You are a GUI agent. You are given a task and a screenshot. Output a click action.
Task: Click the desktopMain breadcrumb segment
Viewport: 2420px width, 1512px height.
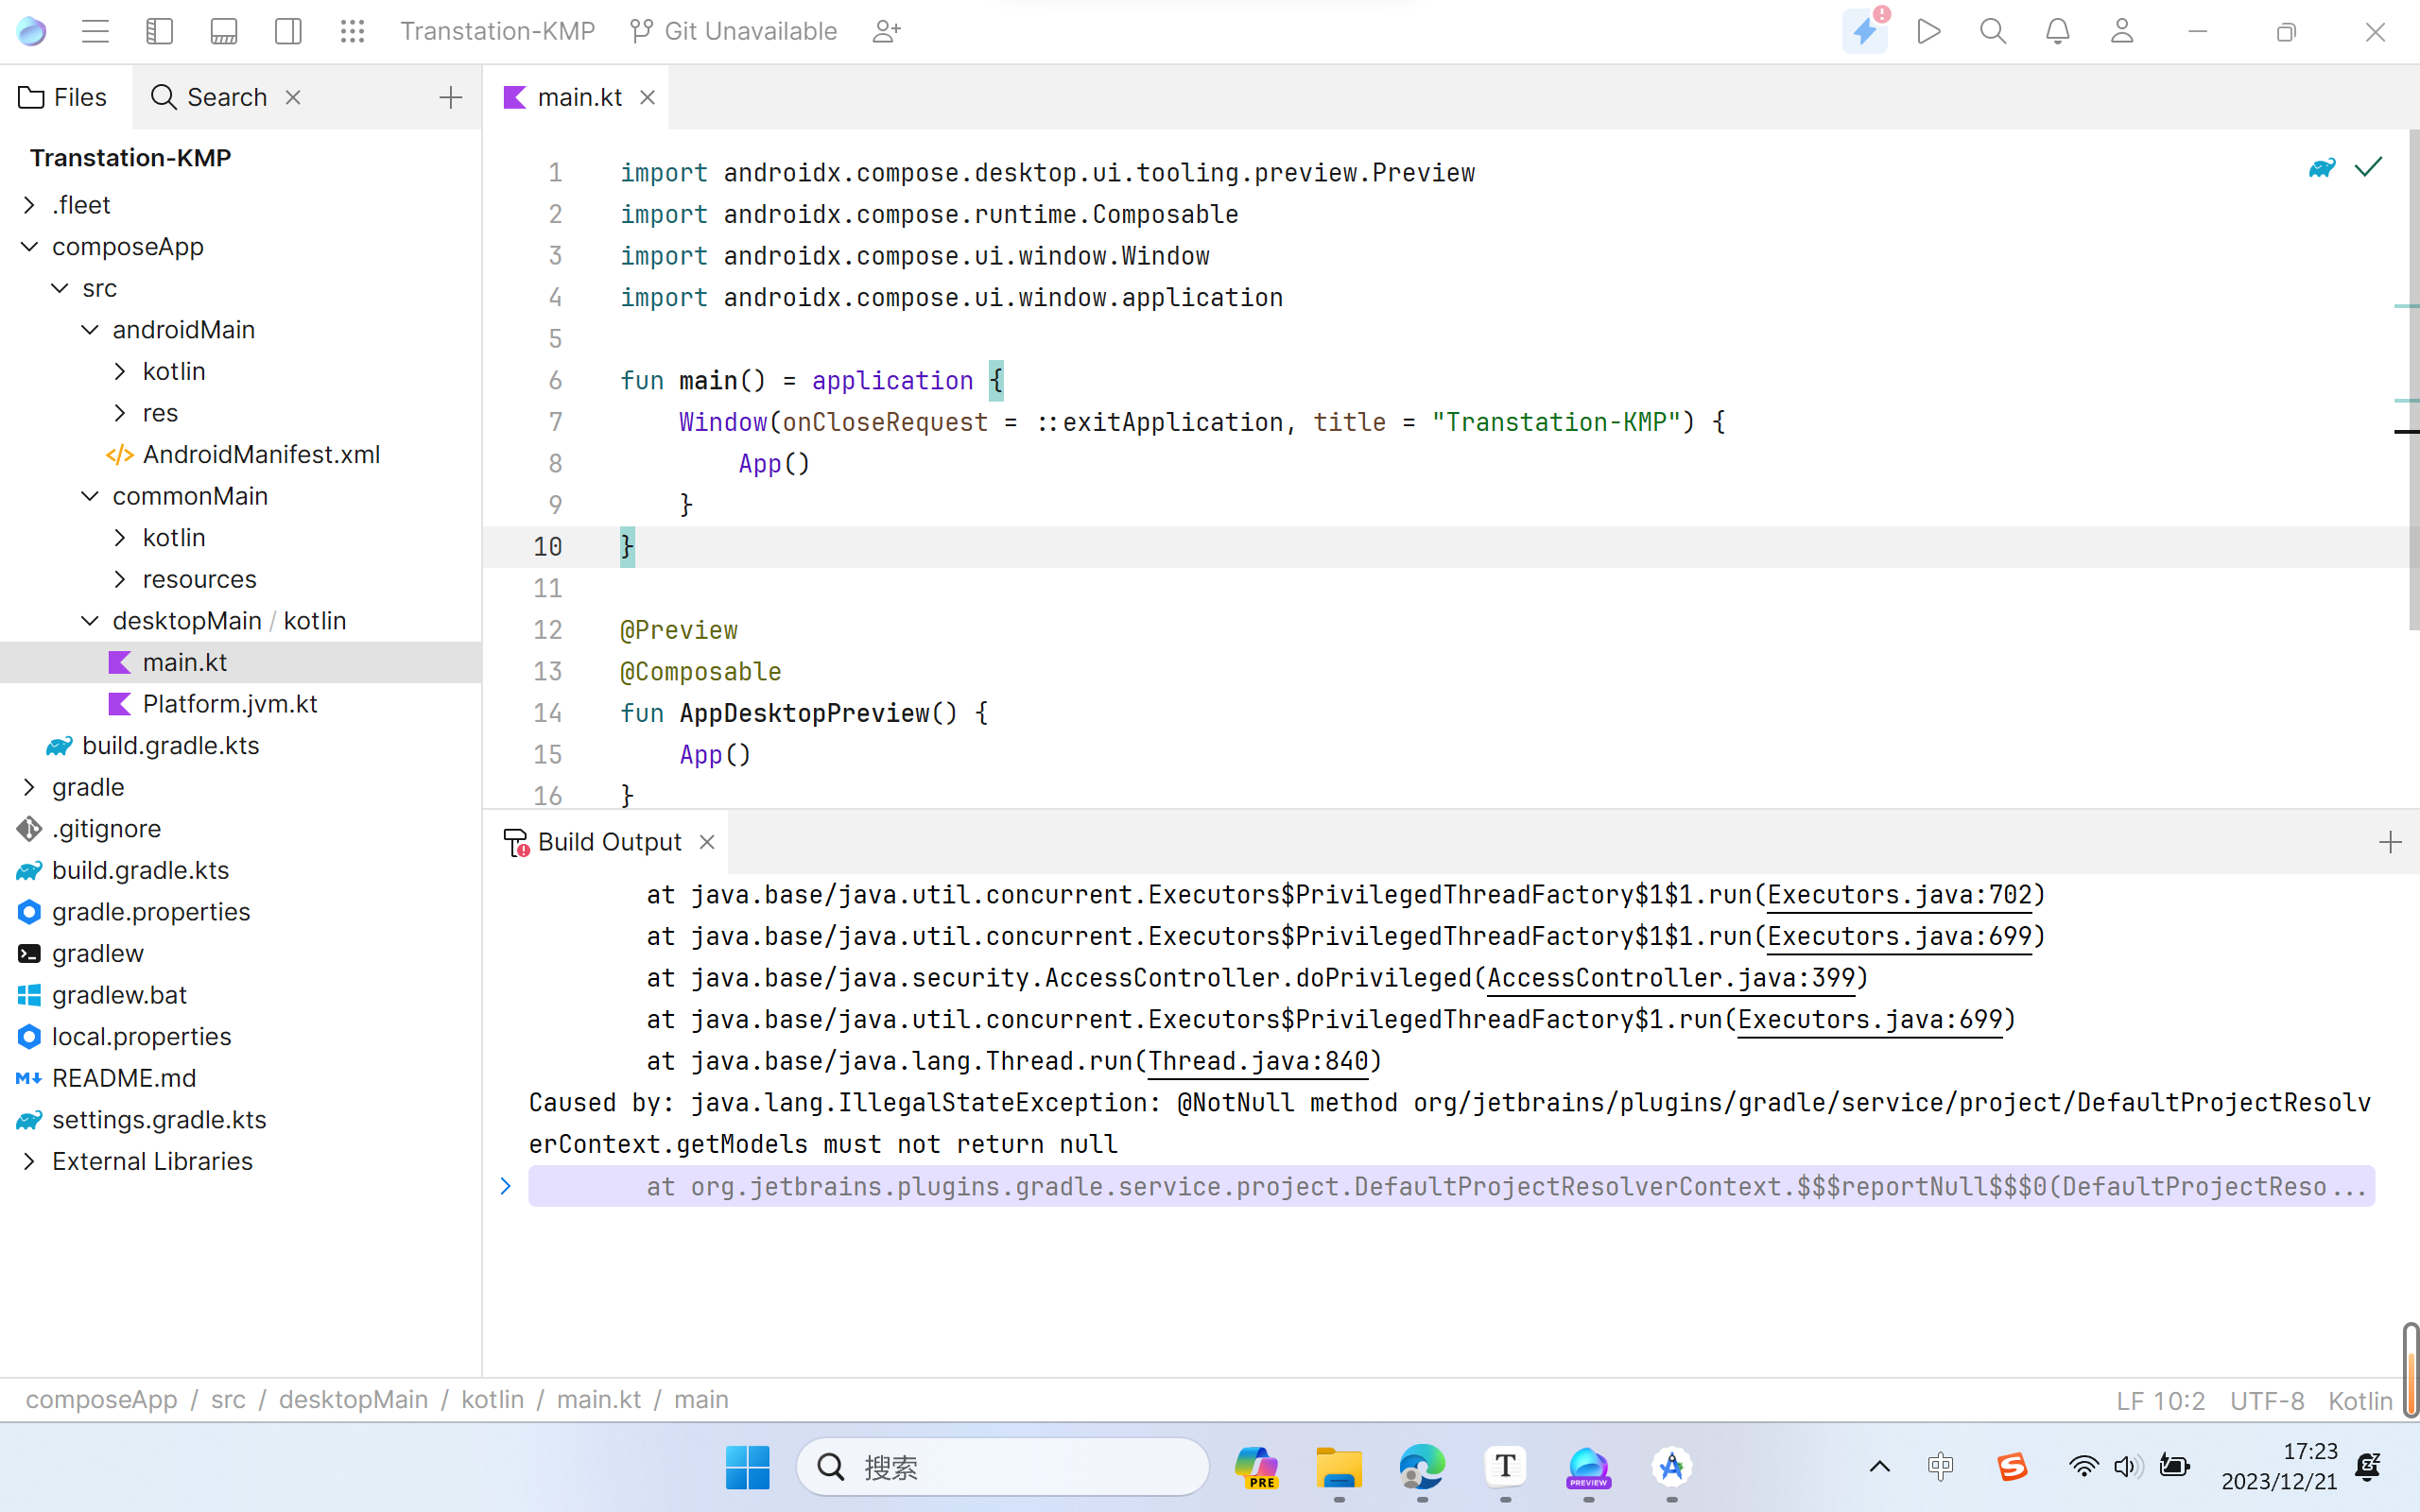(353, 1399)
